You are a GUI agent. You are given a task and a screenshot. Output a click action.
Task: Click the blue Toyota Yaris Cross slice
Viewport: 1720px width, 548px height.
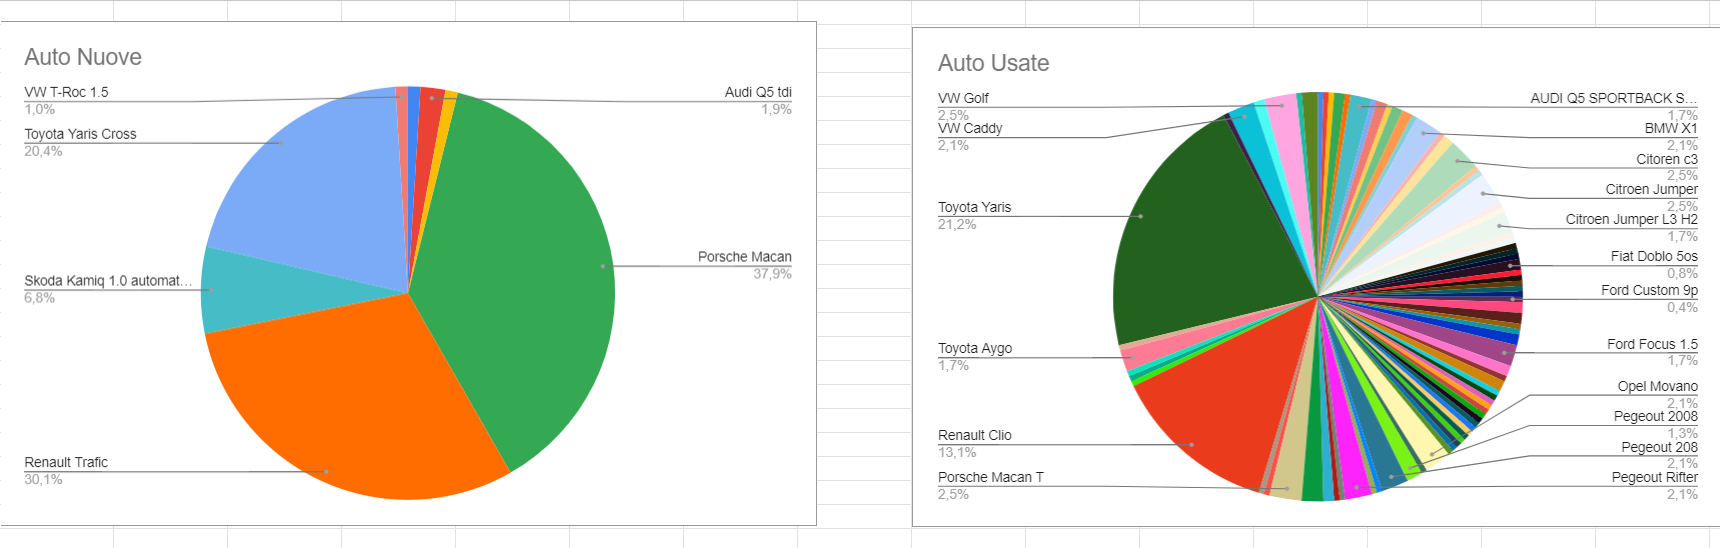pos(310,180)
